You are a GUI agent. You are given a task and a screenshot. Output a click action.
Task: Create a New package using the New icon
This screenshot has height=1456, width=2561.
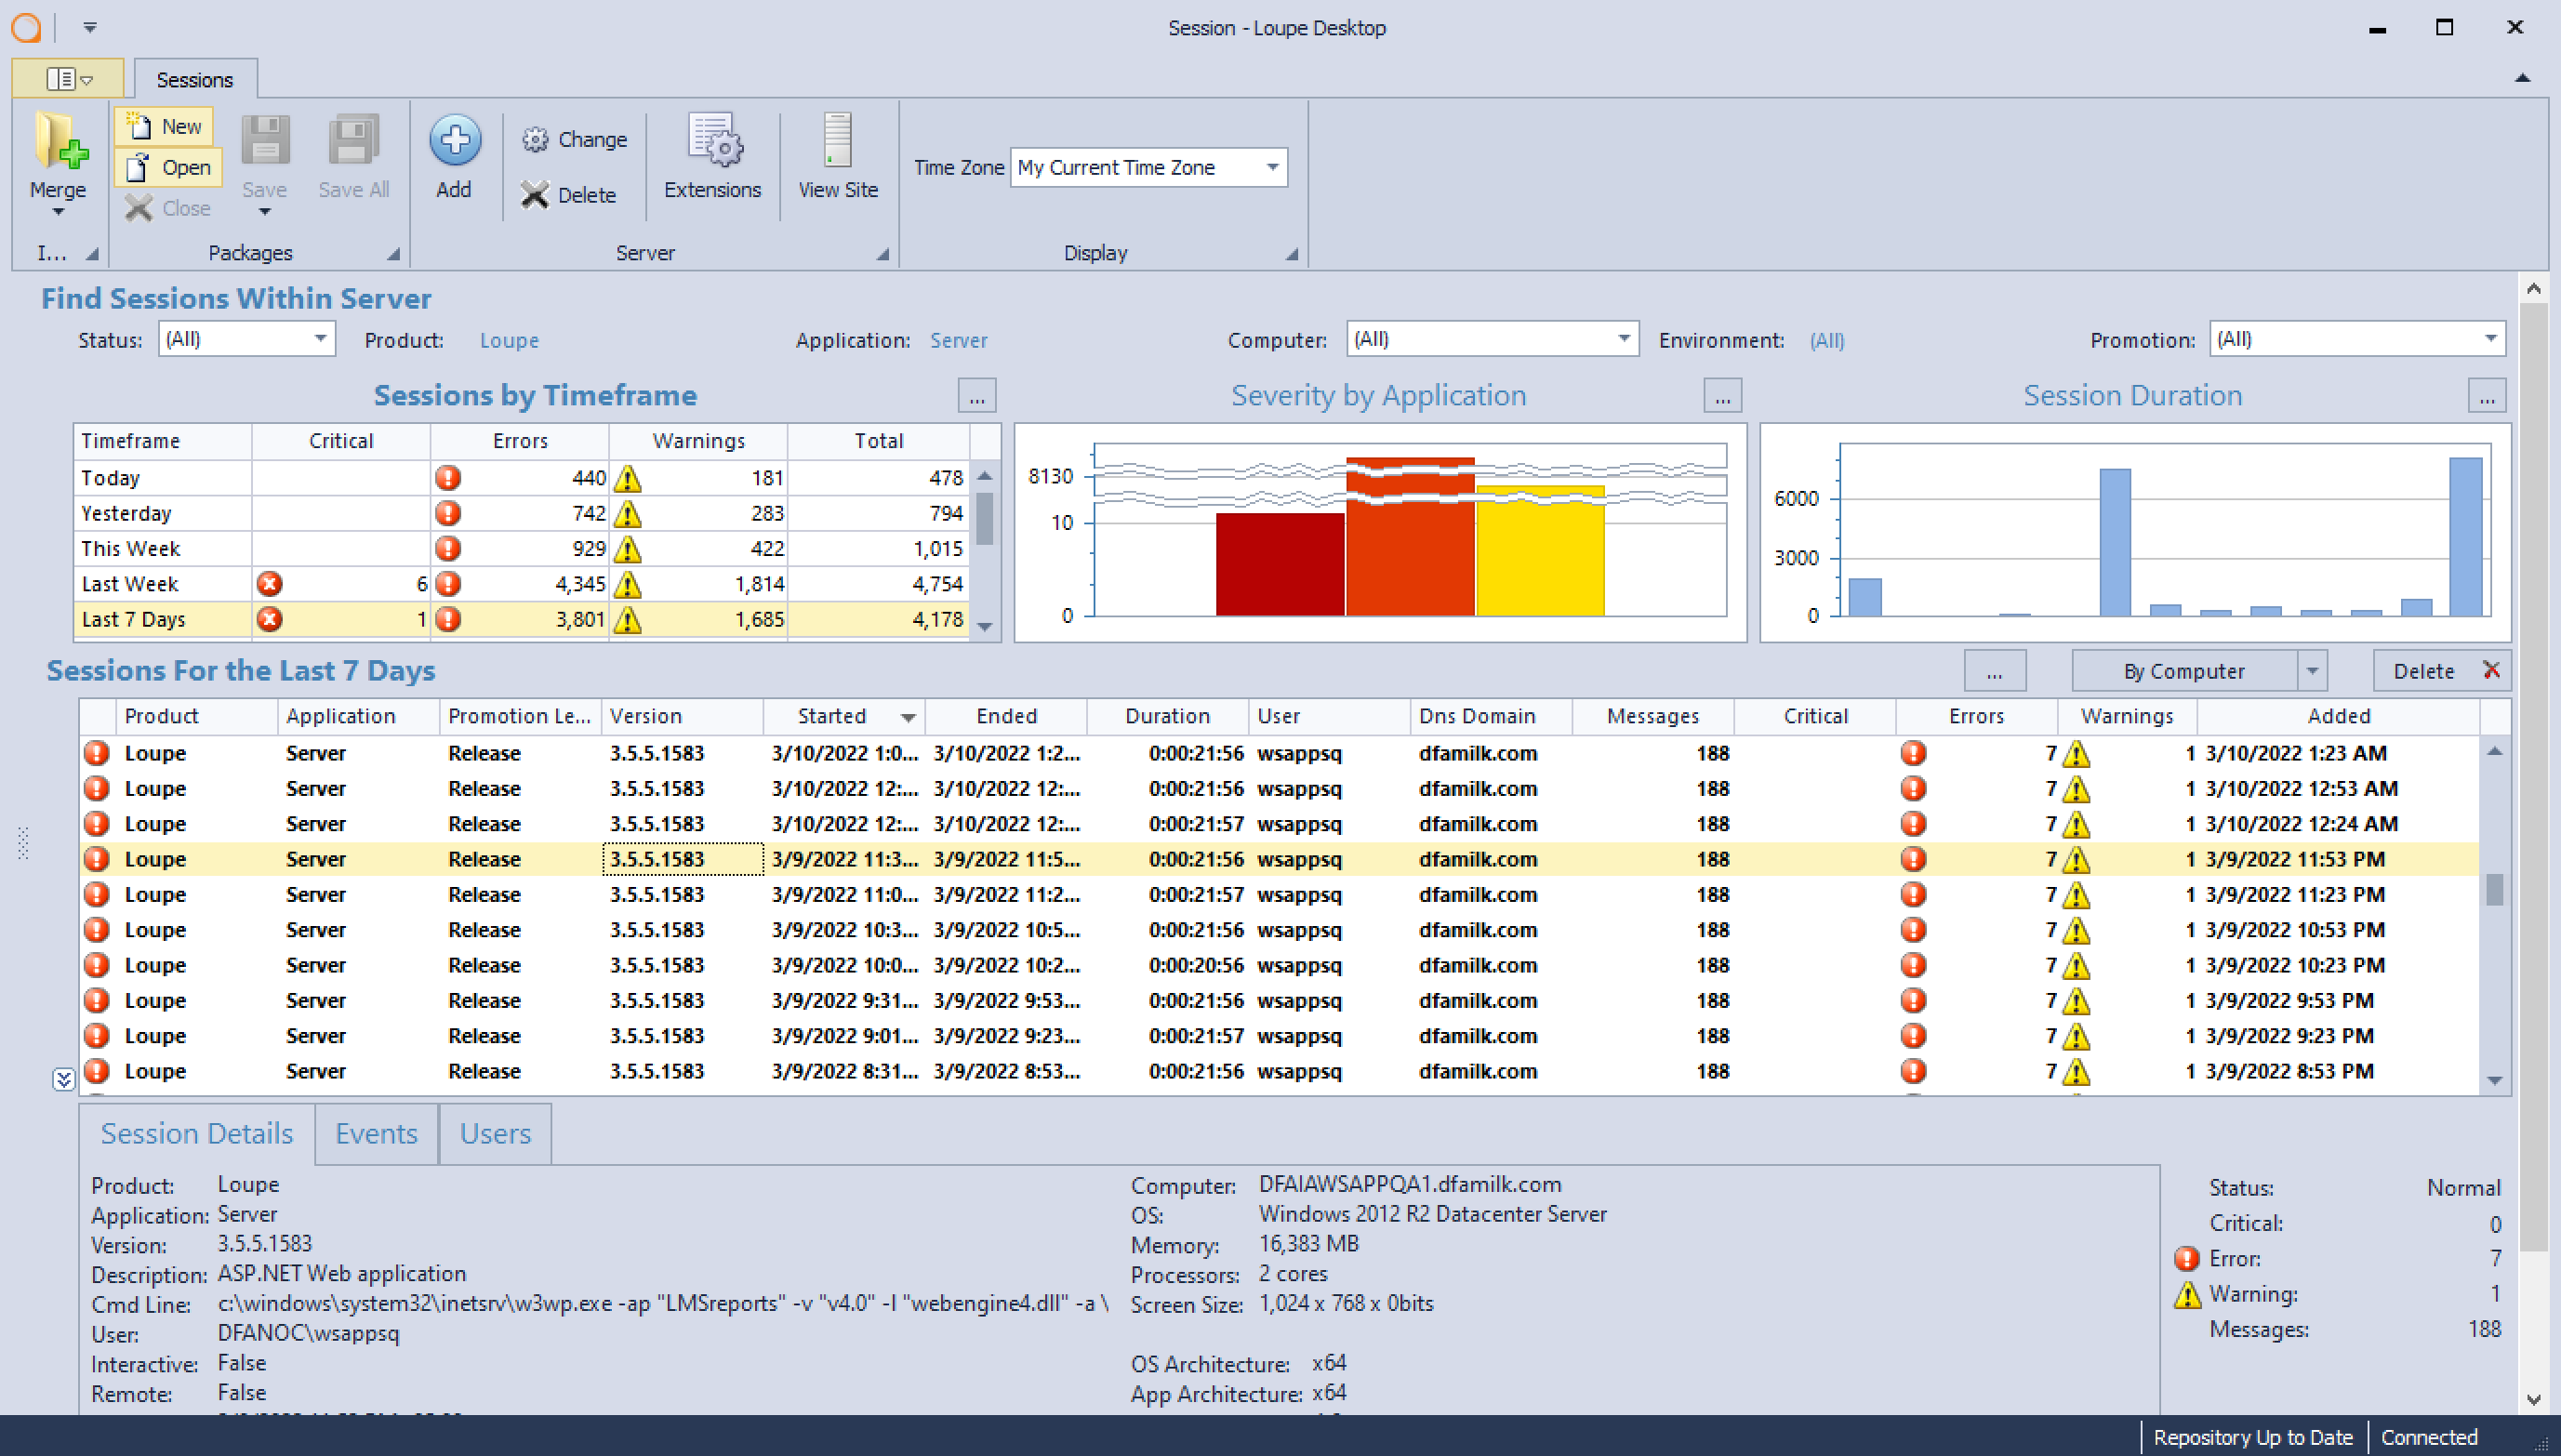(163, 126)
